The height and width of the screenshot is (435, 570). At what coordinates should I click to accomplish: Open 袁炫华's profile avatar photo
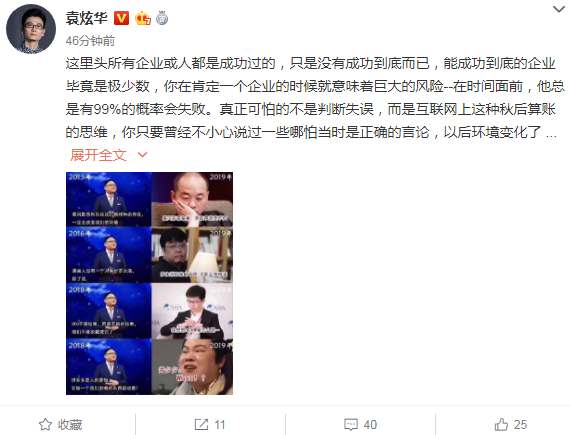(x=31, y=29)
